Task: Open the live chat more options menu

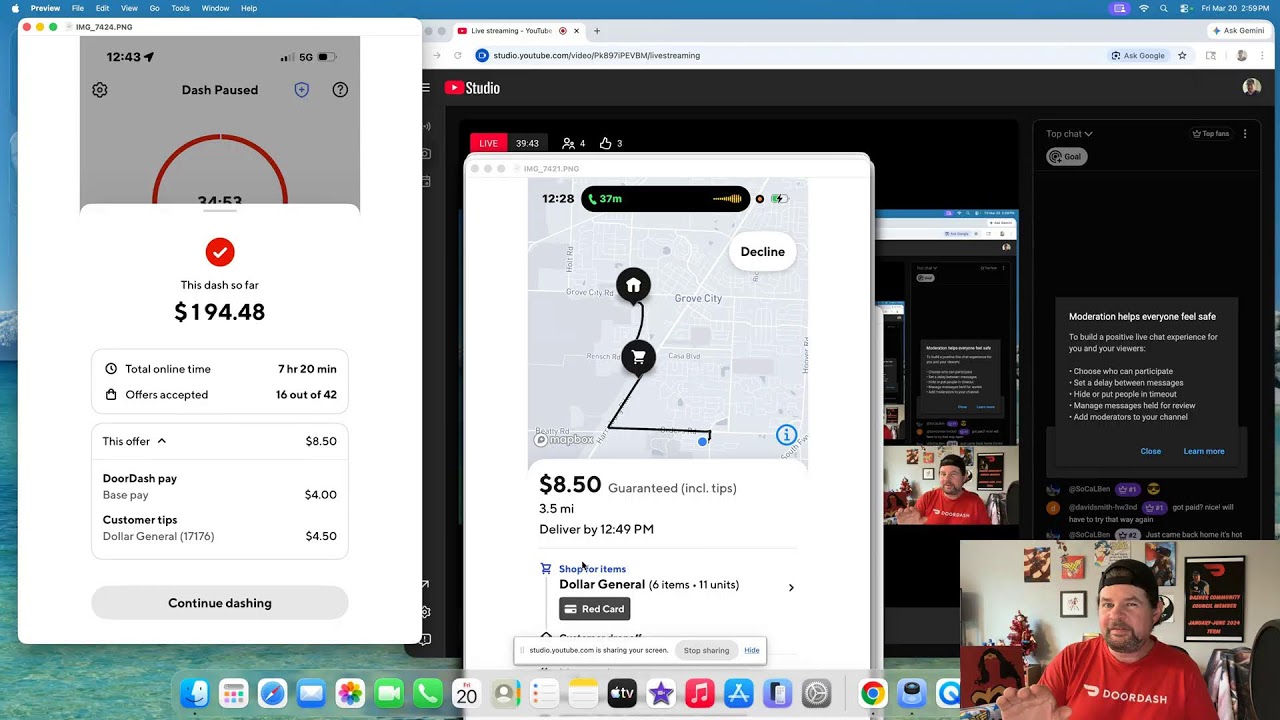Action: (1245, 134)
